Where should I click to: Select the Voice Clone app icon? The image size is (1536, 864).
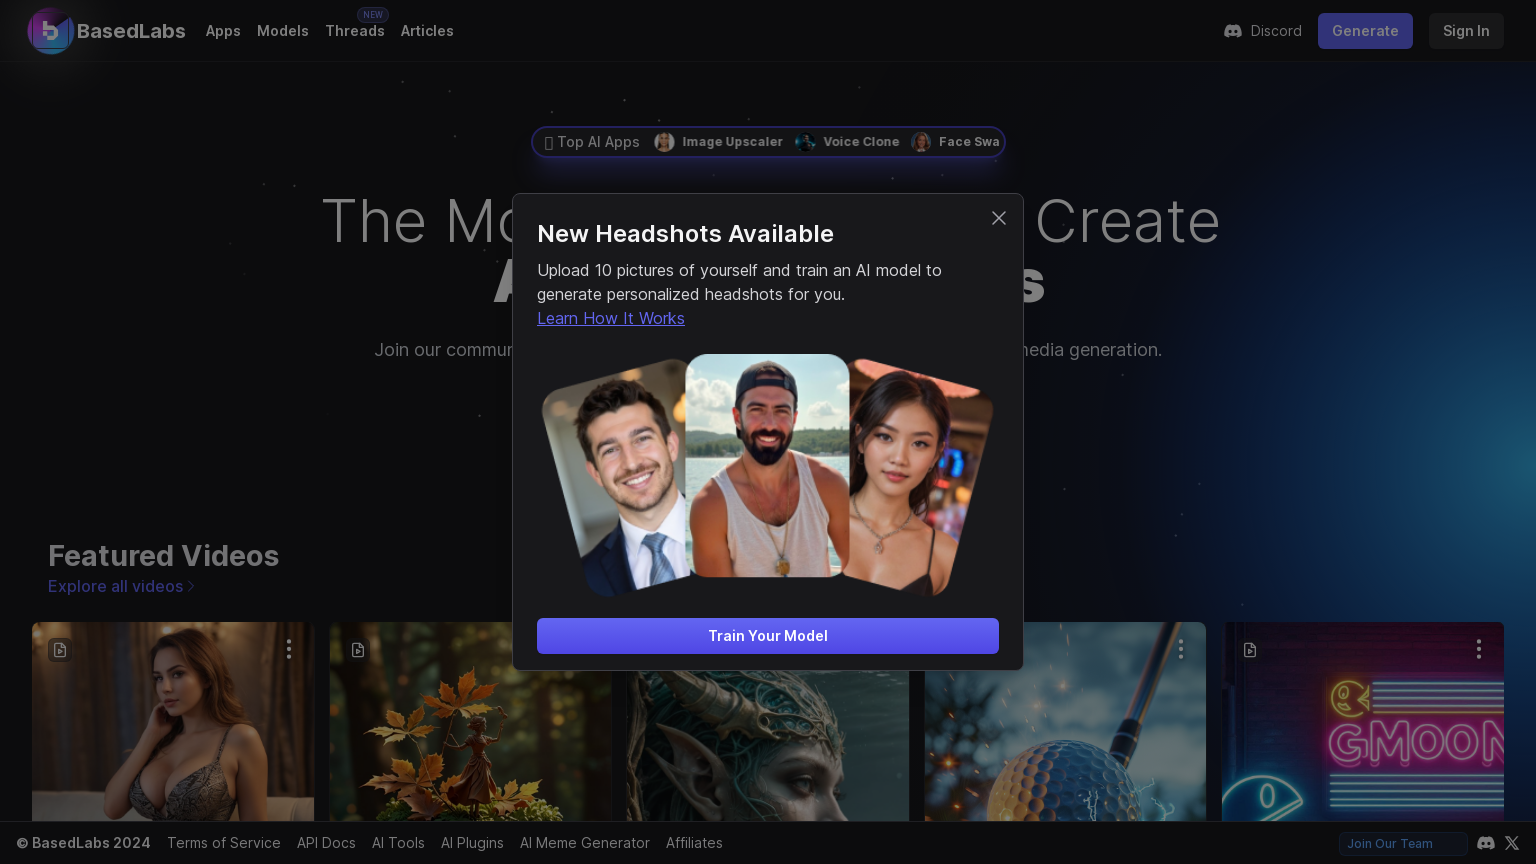coord(805,142)
